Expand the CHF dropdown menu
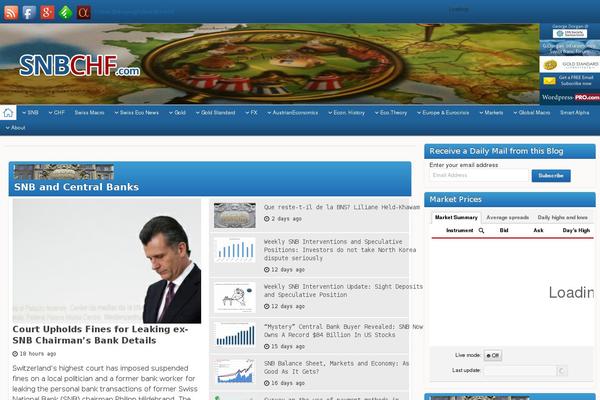This screenshot has width=600, height=400. click(57, 113)
